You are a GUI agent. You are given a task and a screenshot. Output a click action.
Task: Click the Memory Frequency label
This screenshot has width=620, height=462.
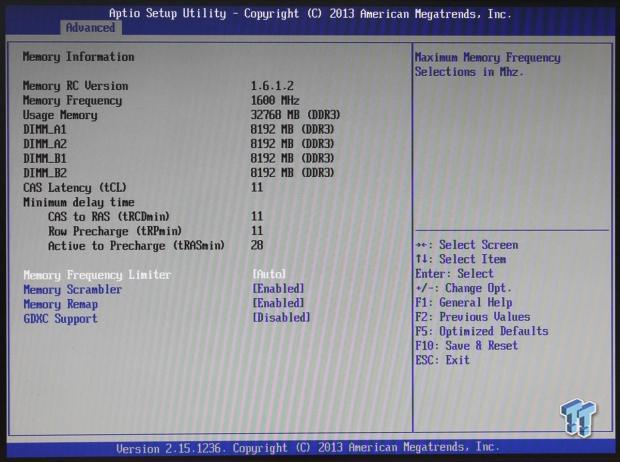click(x=72, y=100)
